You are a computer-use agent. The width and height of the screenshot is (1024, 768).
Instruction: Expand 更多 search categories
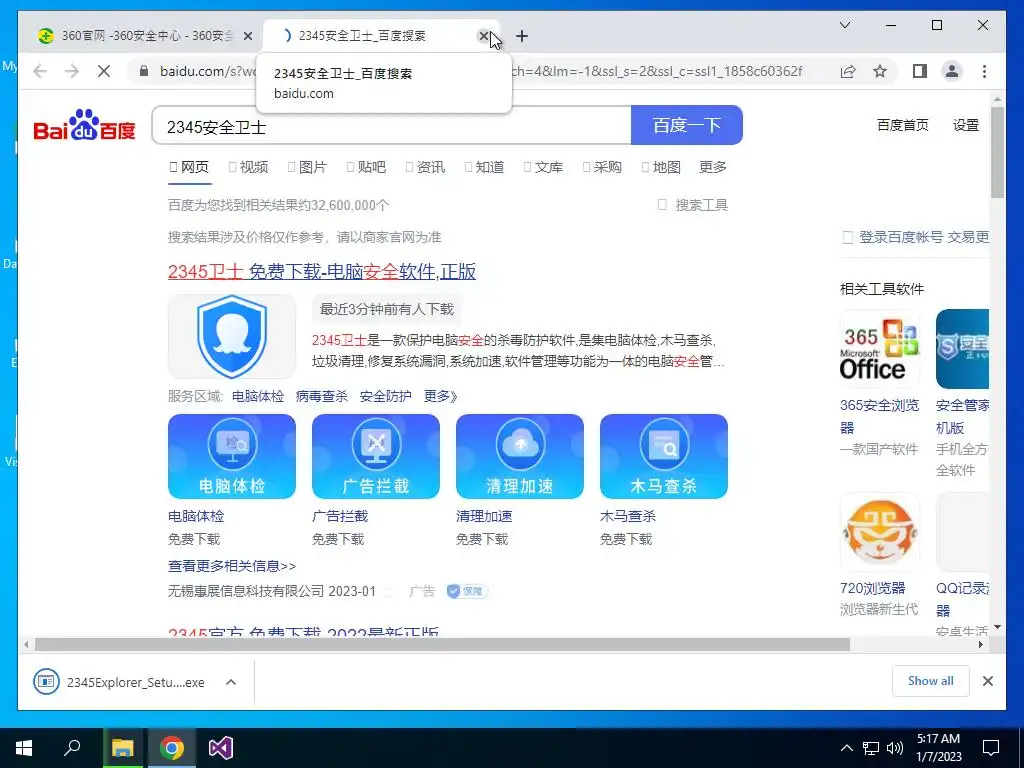pos(712,167)
